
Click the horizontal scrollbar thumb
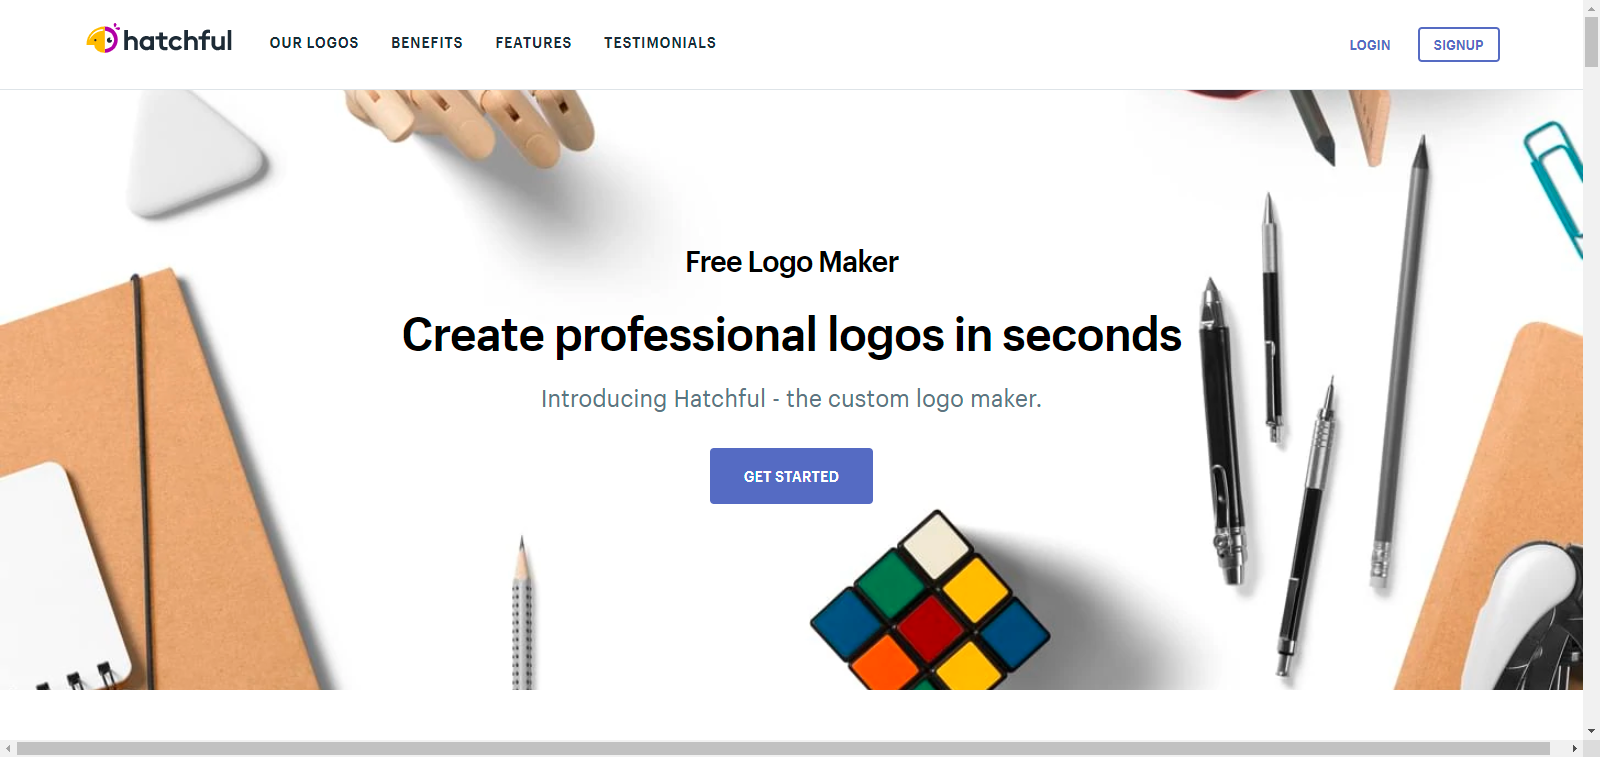point(783,748)
